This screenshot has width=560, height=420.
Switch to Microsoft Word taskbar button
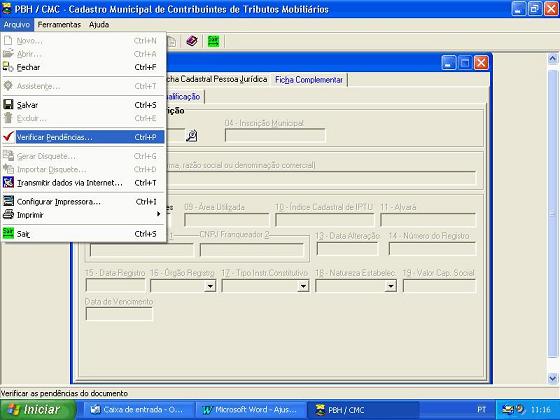point(250,410)
